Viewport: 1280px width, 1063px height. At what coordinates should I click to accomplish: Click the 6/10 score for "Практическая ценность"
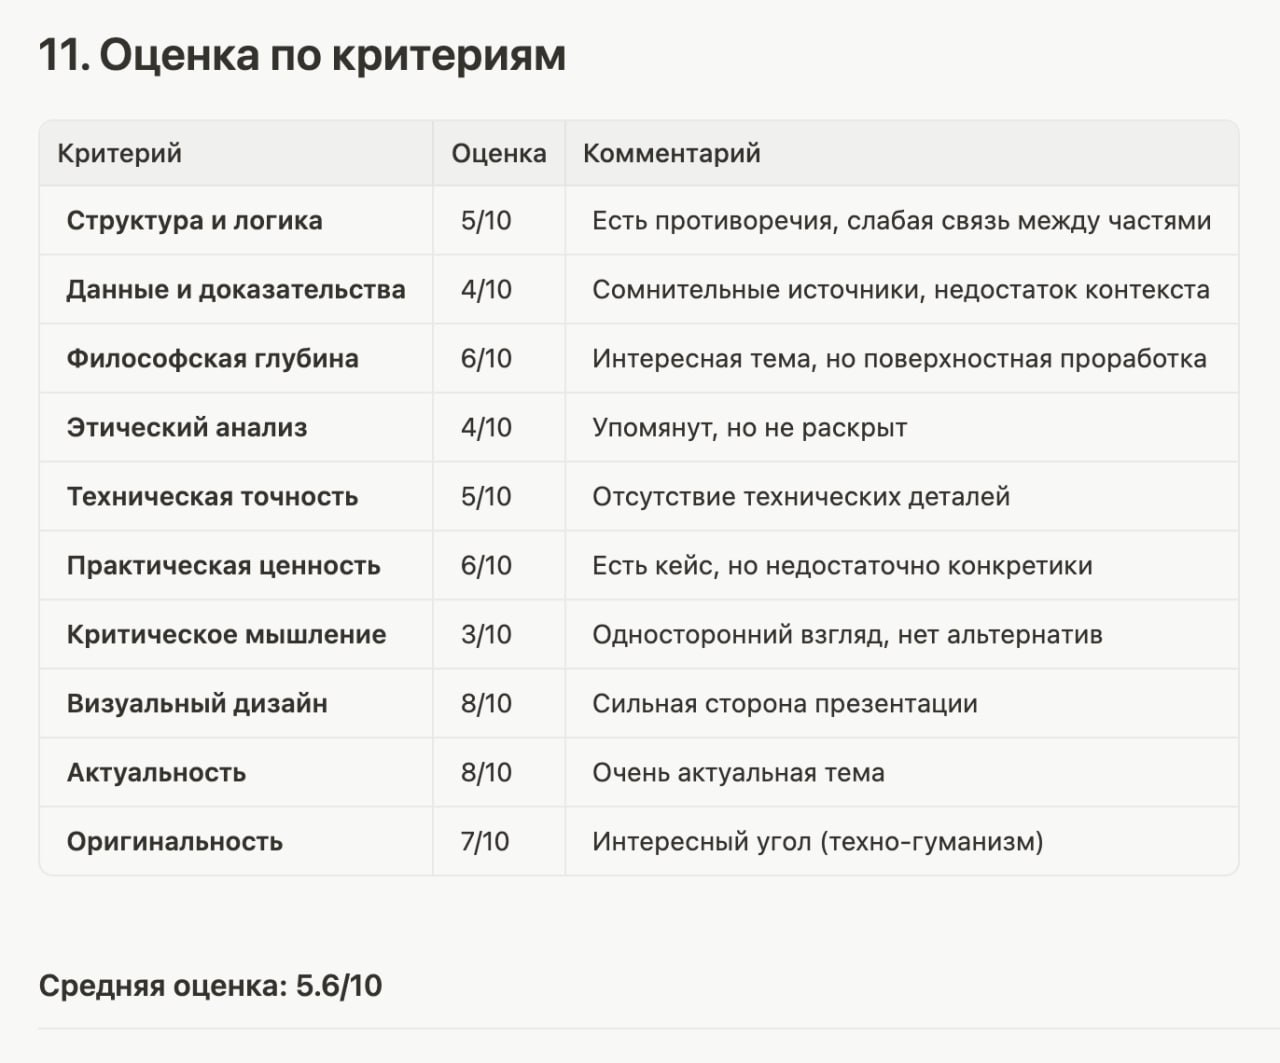(x=486, y=566)
